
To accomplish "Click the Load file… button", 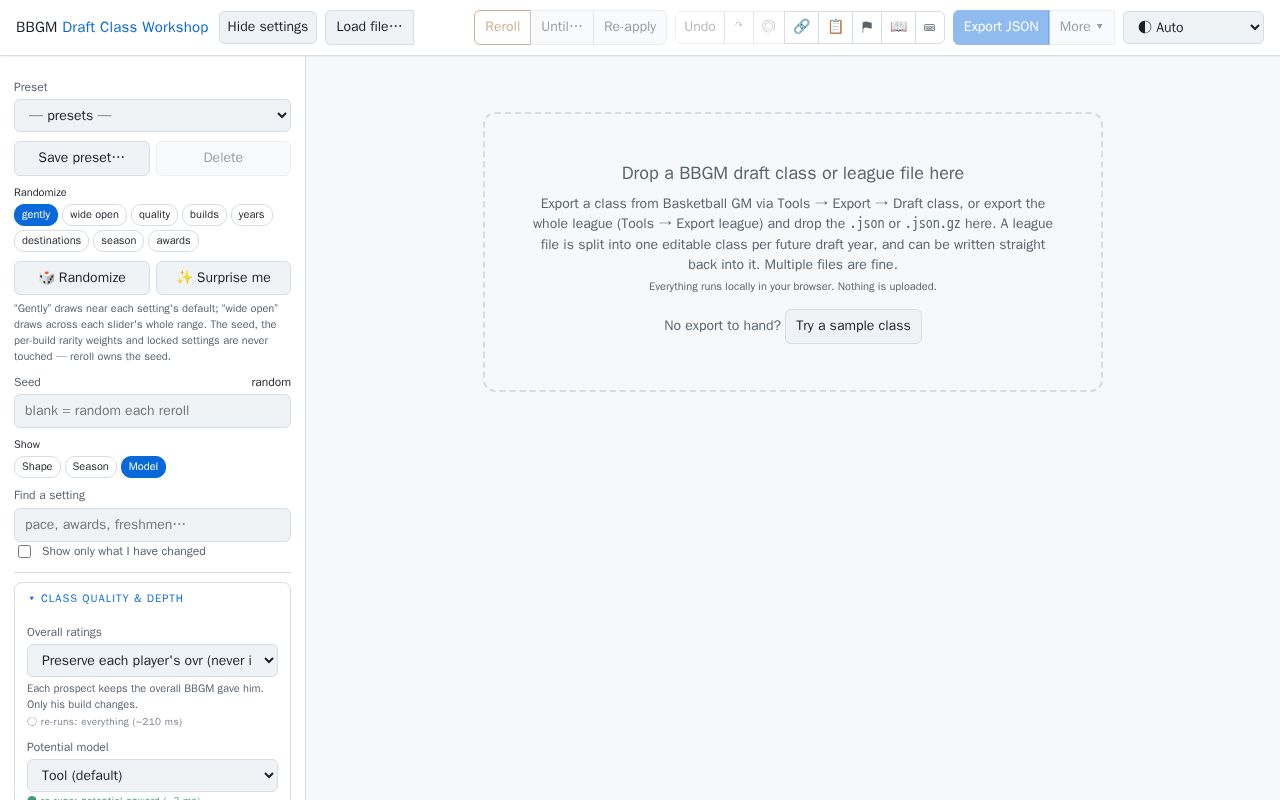I will click(369, 27).
